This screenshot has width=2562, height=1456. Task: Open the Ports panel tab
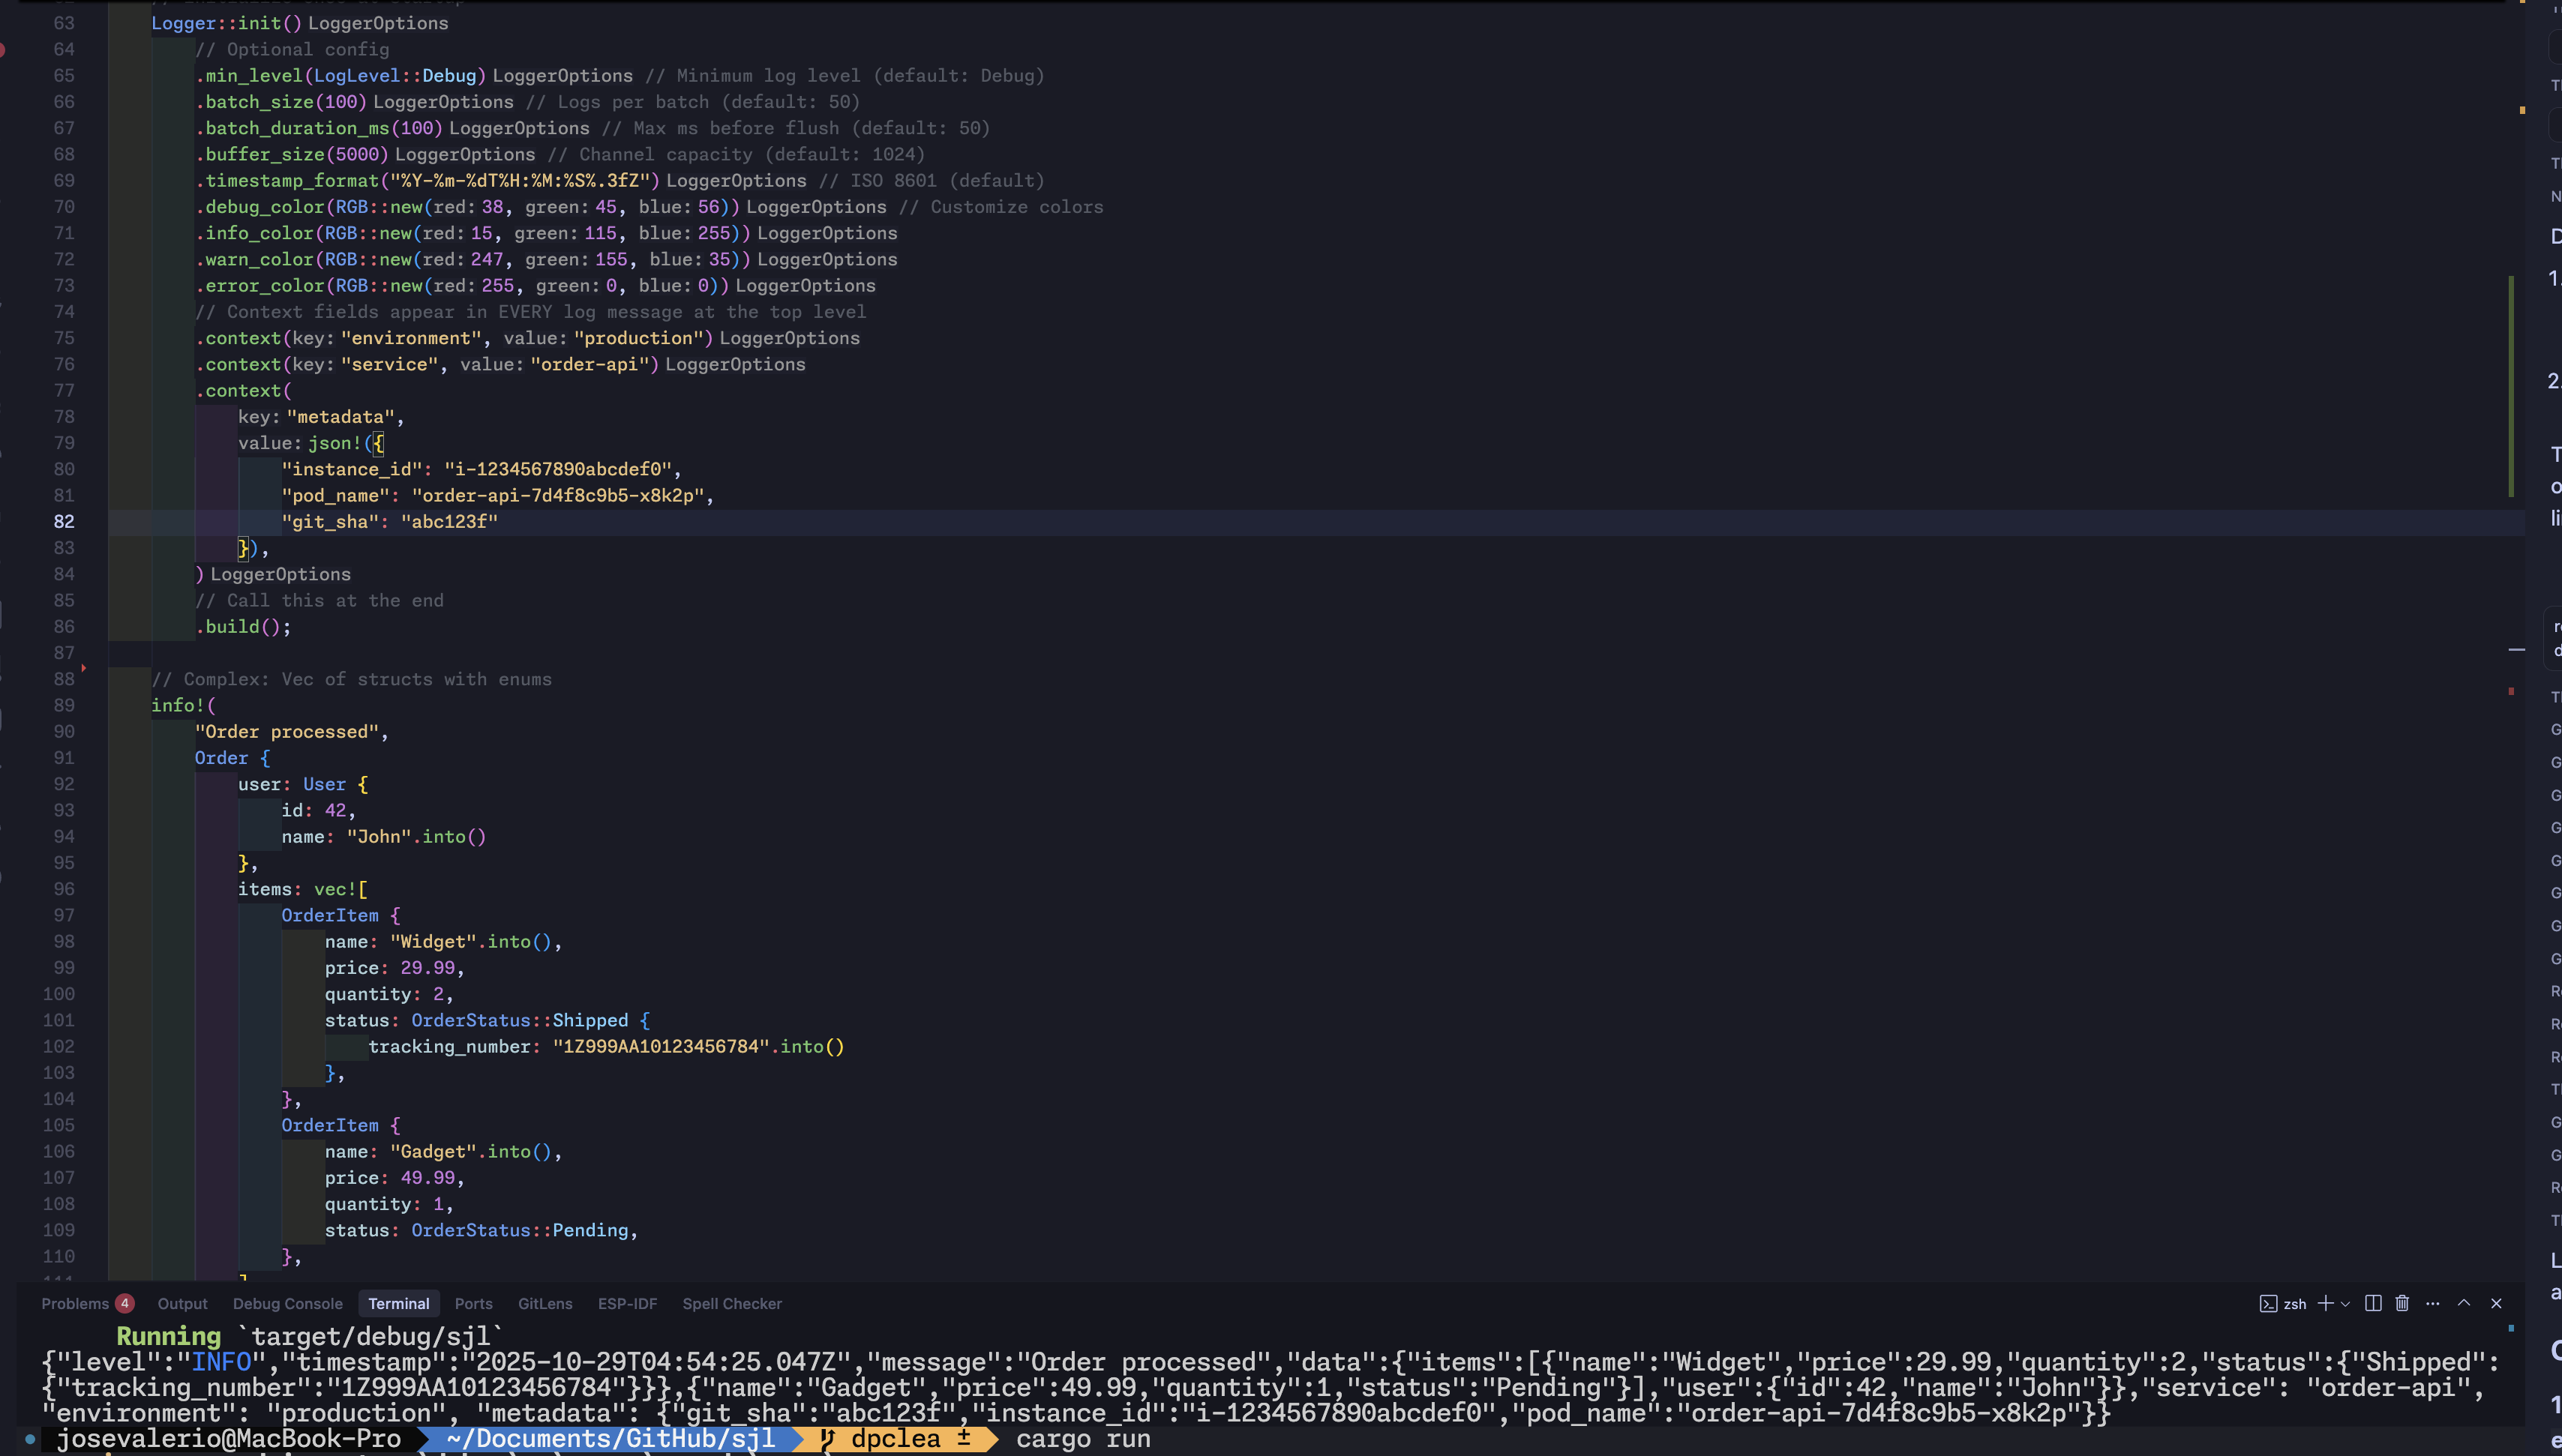(474, 1303)
